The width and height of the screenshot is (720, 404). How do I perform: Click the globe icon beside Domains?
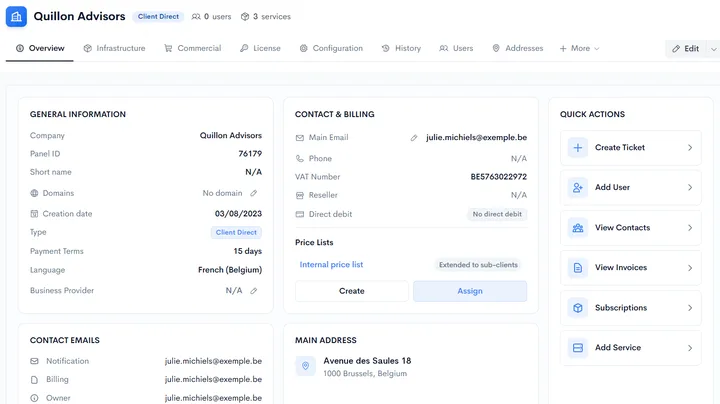34,193
